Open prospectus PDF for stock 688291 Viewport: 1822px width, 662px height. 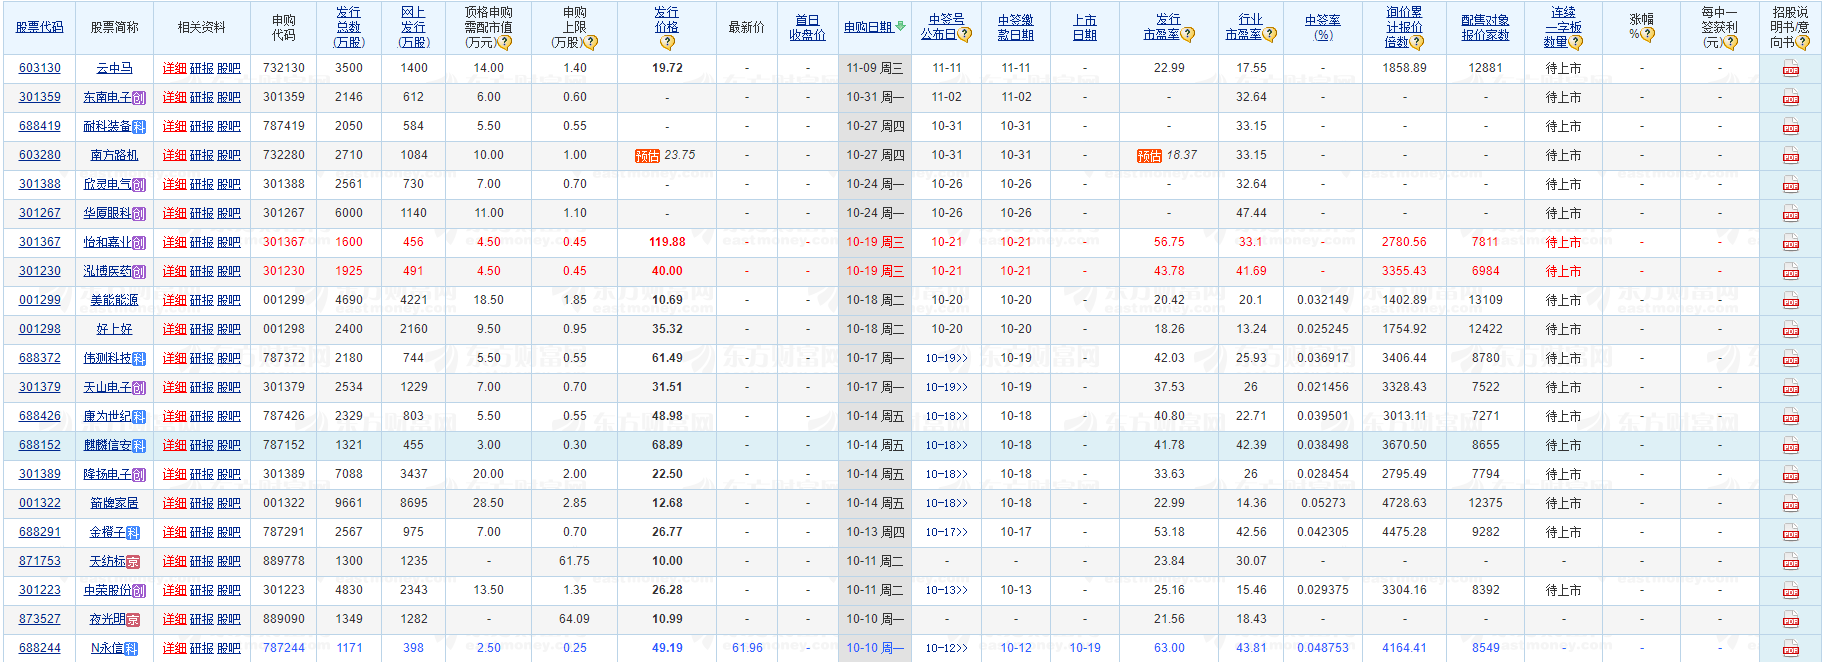[1790, 533]
